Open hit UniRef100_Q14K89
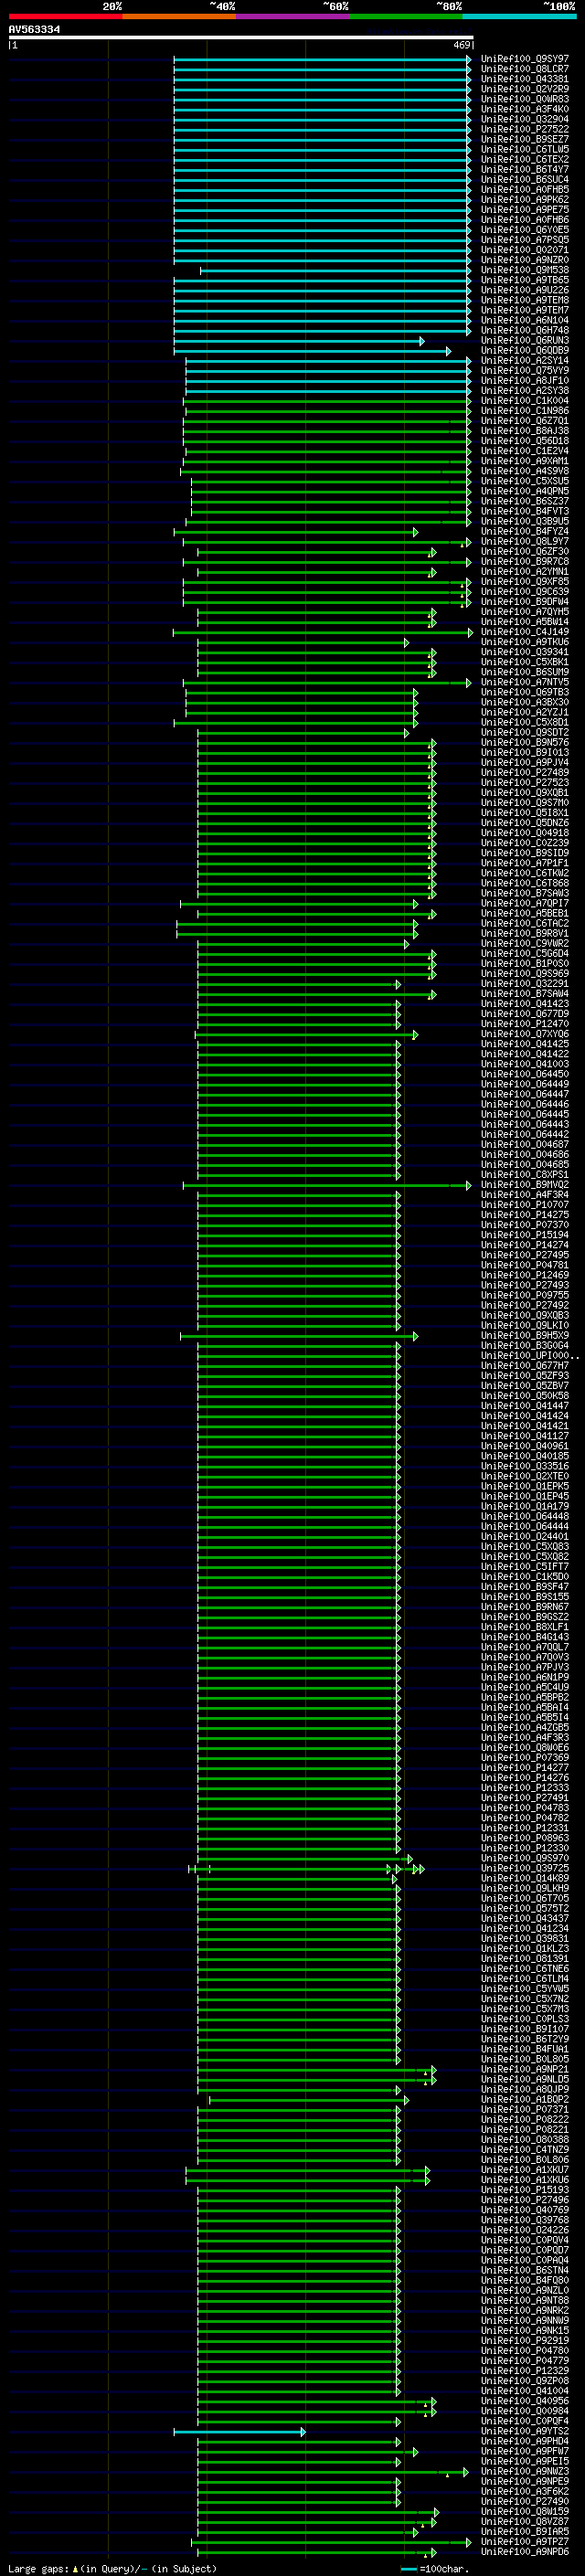585x2576 pixels. 525,1878
